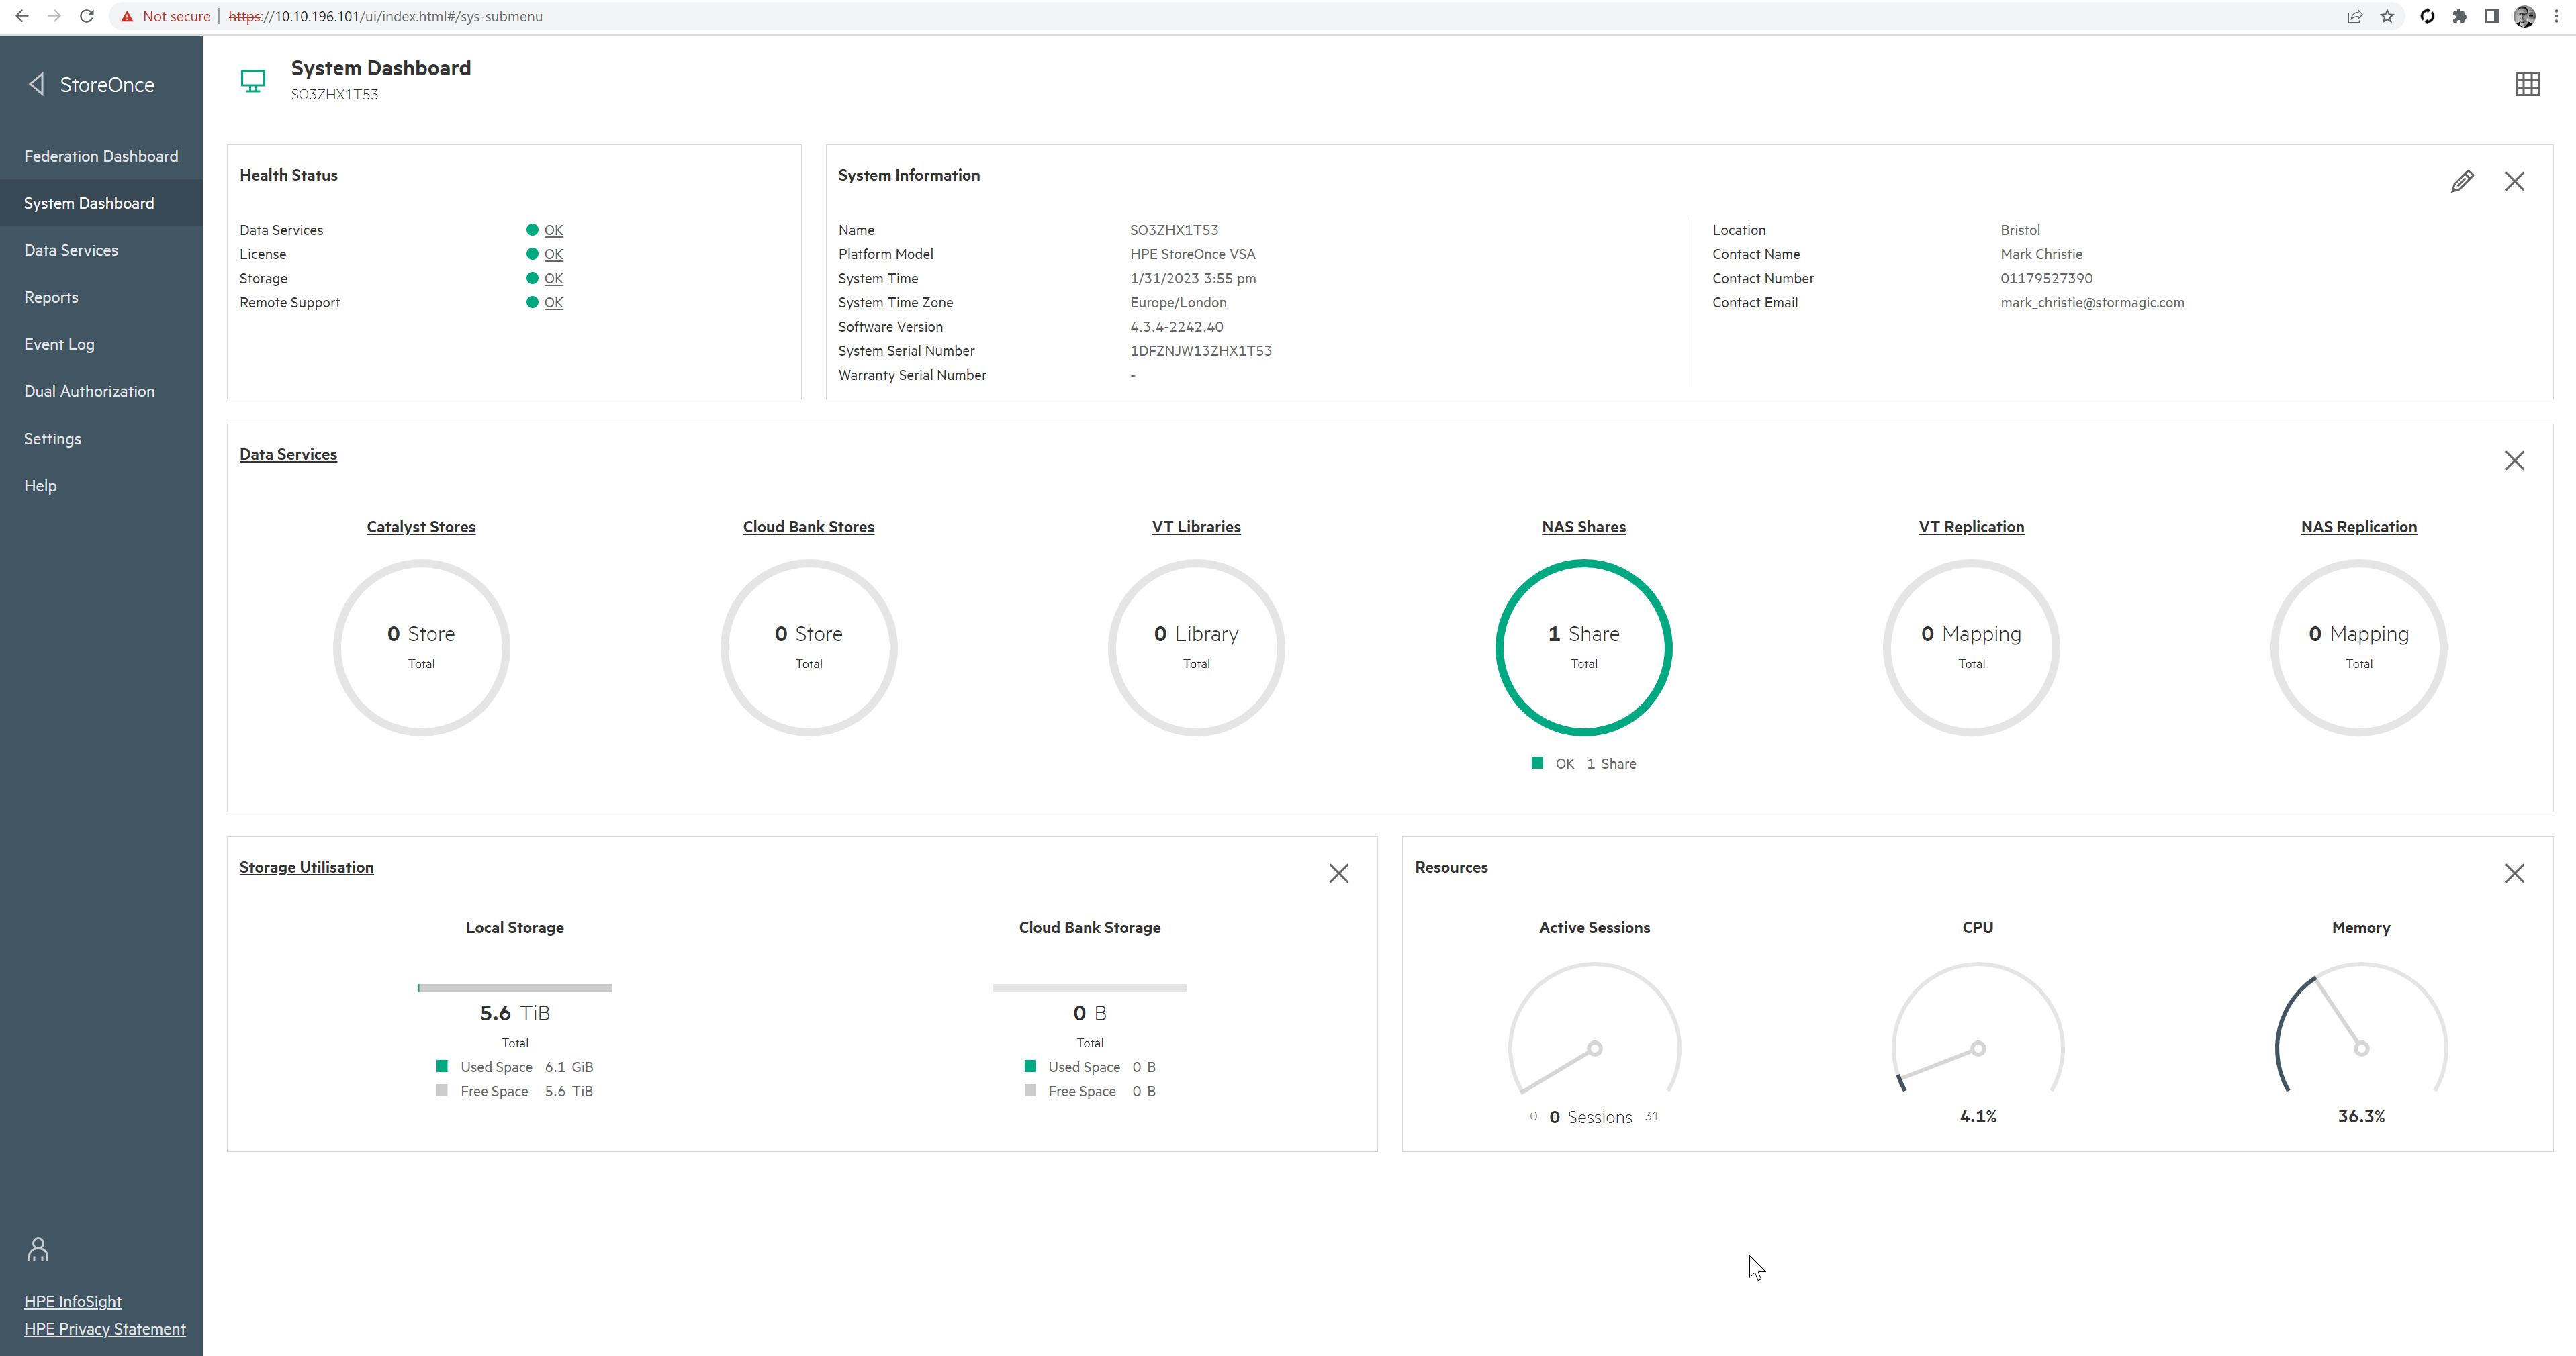The image size is (2576, 1356).
Task: Click the System Dashboard monitor icon
Action: [x=253, y=81]
